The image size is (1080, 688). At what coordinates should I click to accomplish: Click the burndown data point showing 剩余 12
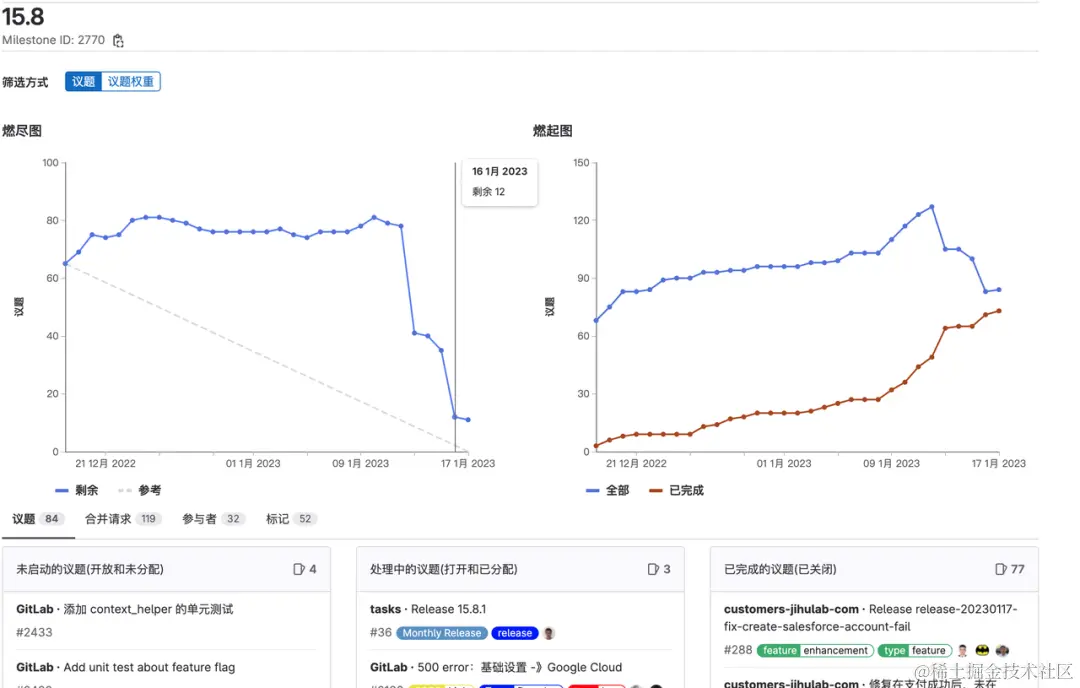point(456,418)
